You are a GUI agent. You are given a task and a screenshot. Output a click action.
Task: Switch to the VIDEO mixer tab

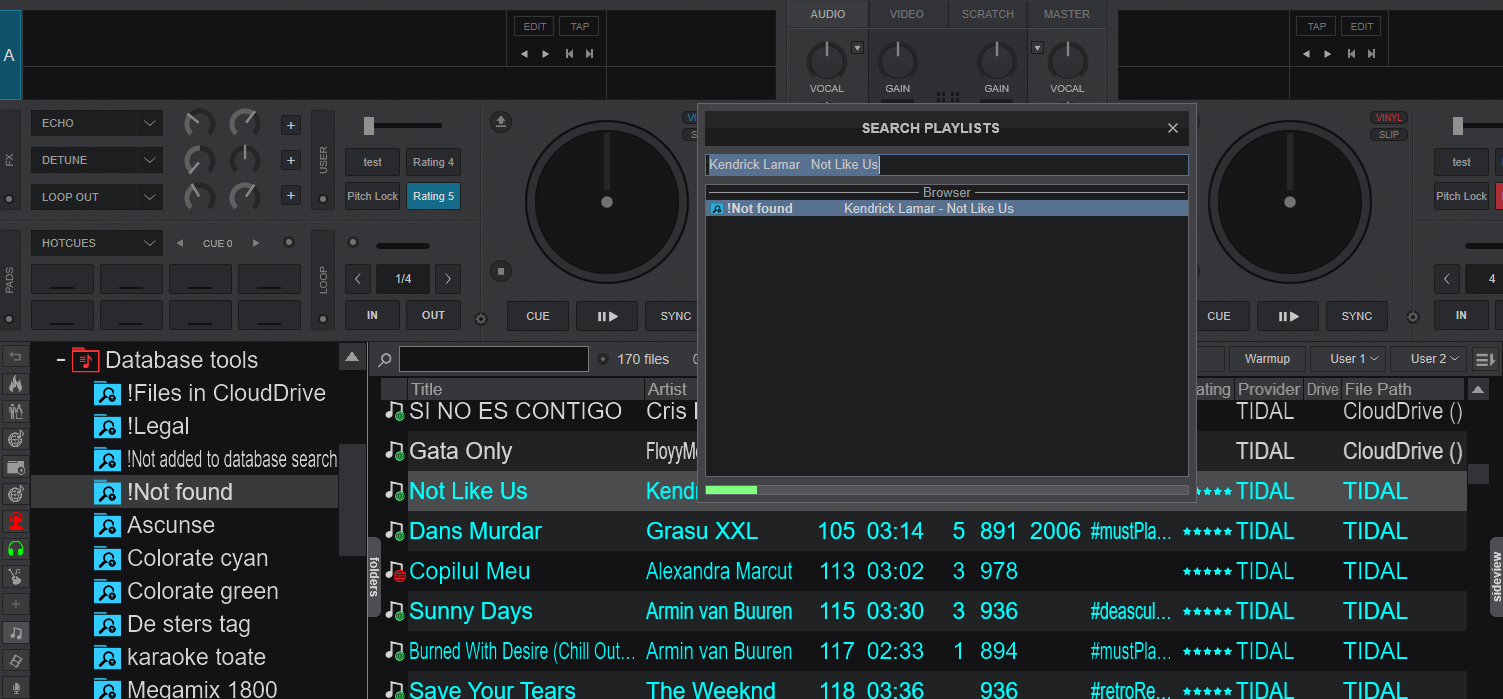pyautogui.click(x=906, y=14)
